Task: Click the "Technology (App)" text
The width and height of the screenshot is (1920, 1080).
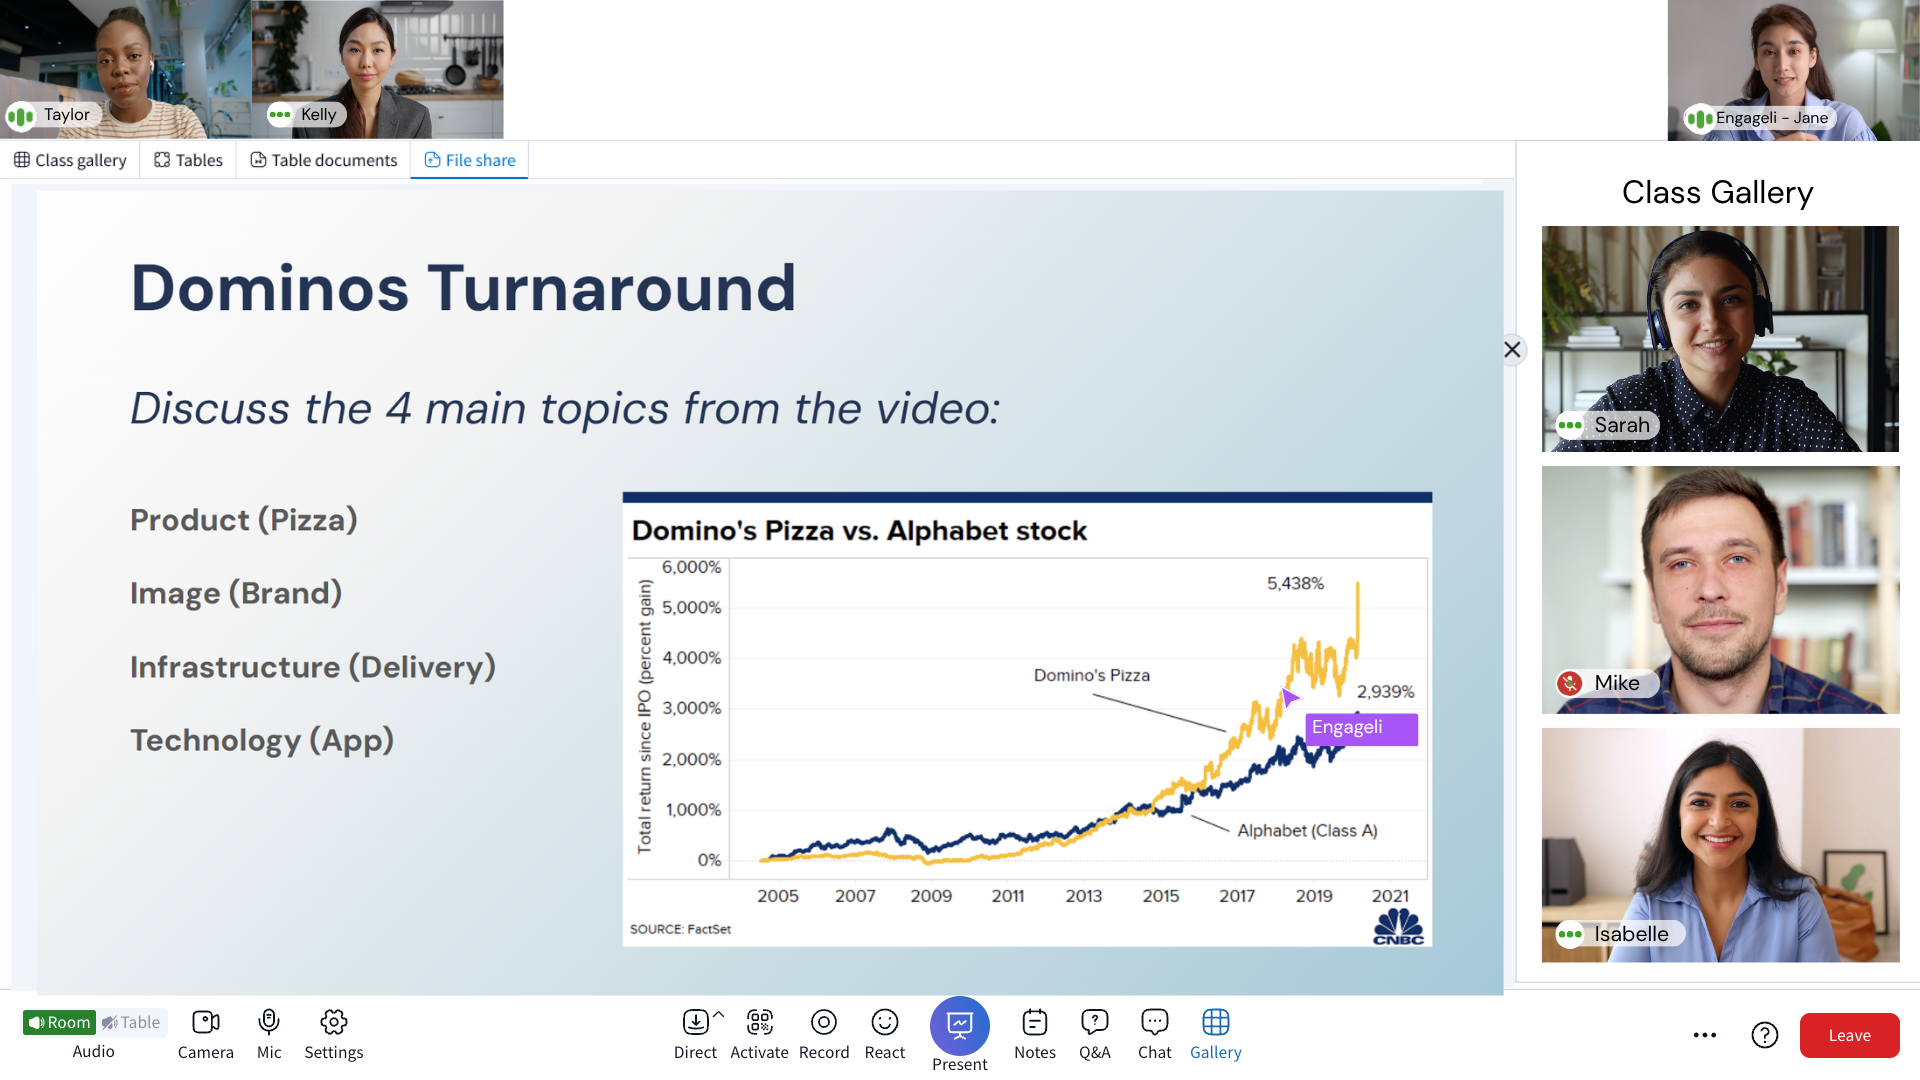Action: pyautogui.click(x=262, y=740)
